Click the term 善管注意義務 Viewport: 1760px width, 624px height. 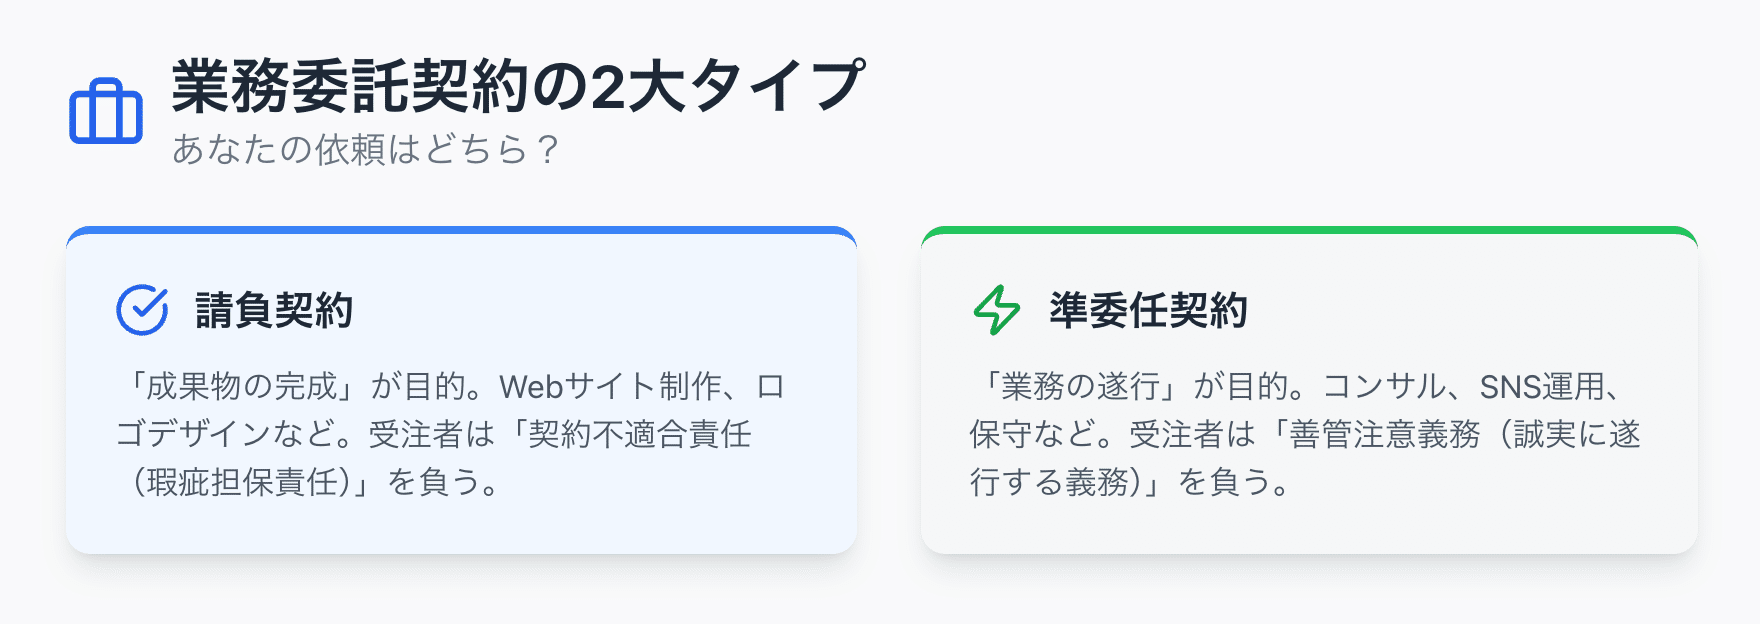coord(1385,434)
